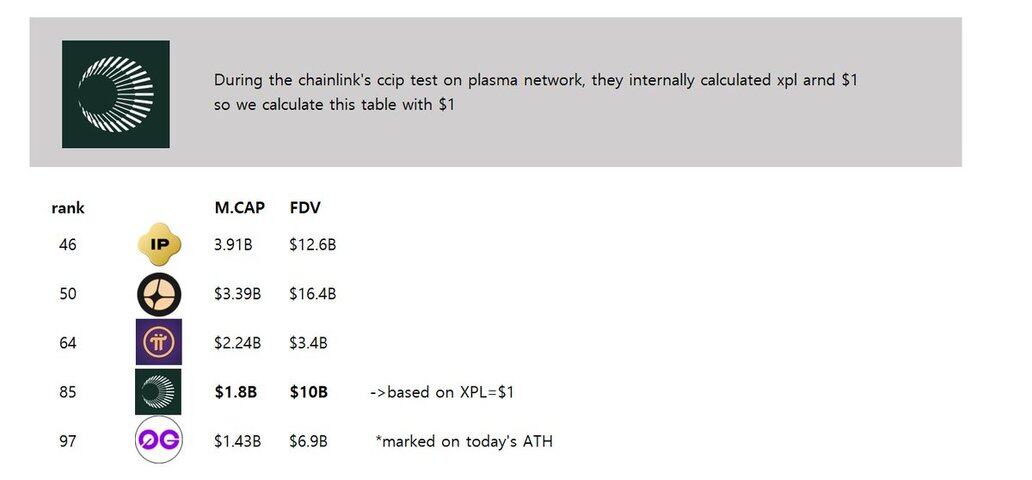Click the M.CAP column header
Viewport: 1032px width, 480px height.
pos(240,208)
